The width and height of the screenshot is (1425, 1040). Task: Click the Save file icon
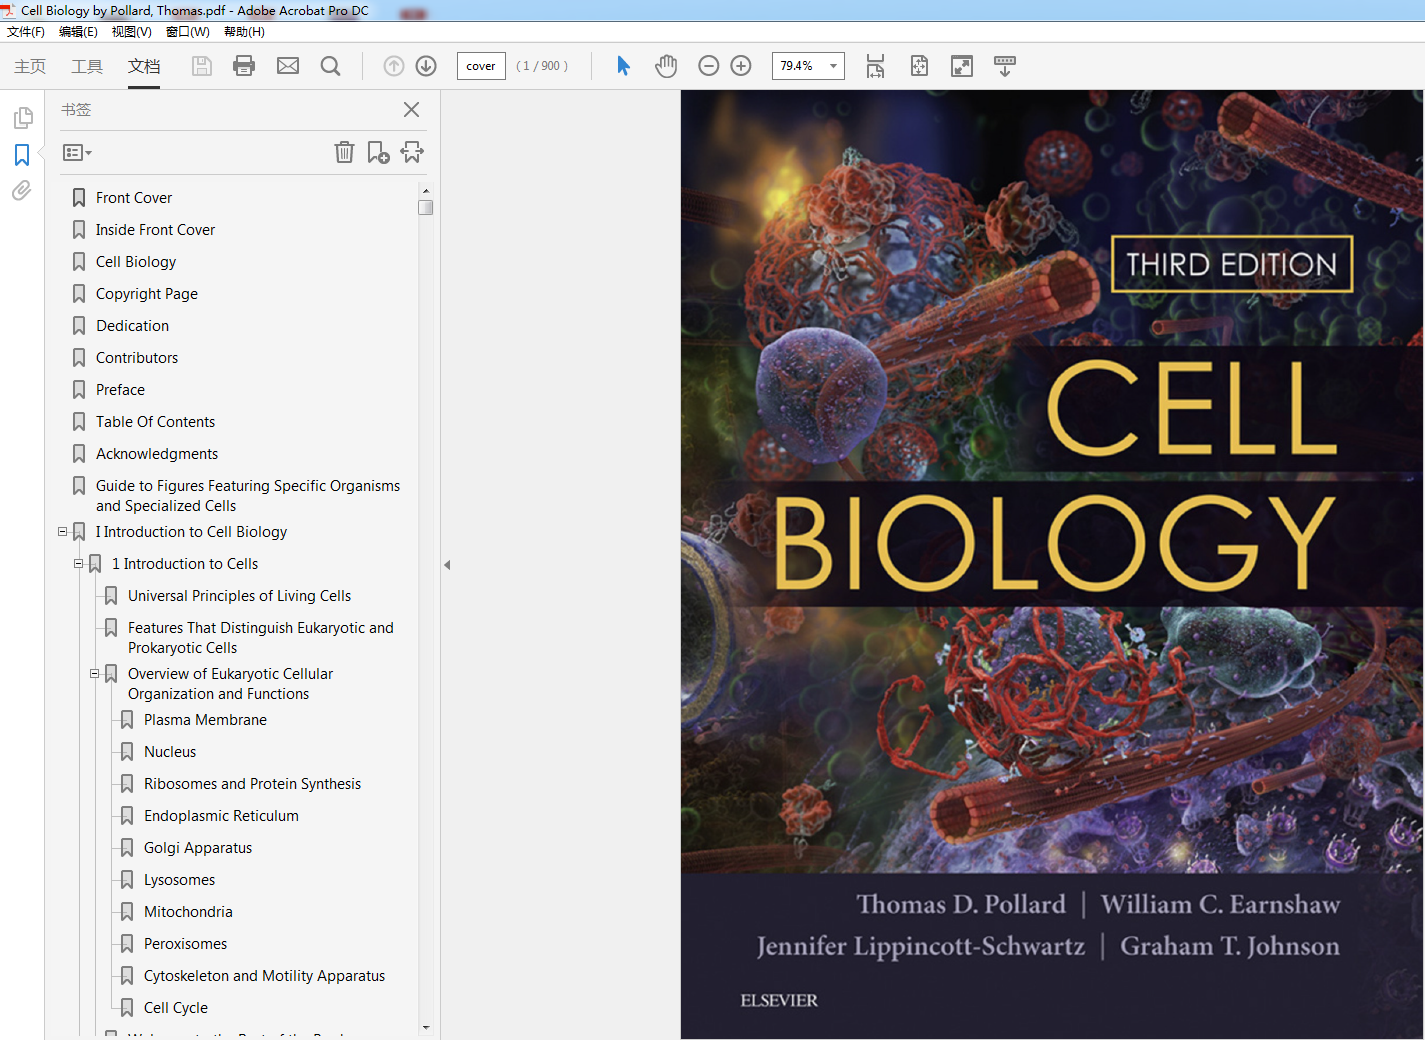(x=202, y=66)
